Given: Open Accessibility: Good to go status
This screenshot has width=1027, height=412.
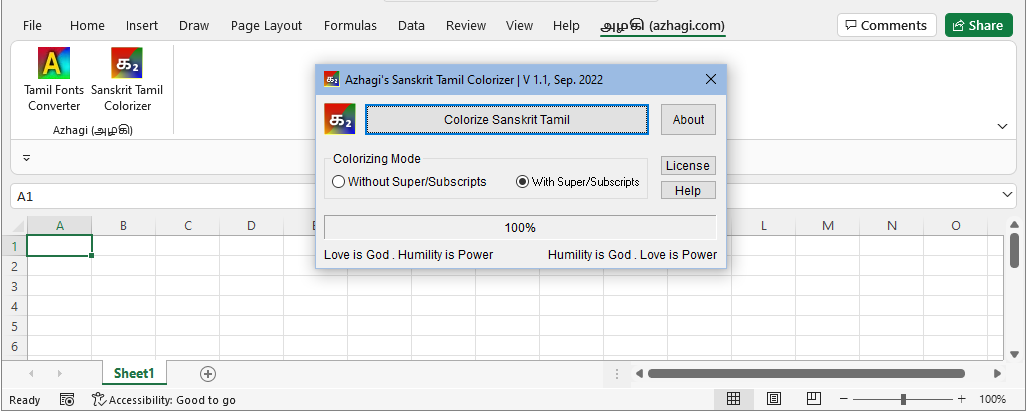Looking at the screenshot, I should pos(164,400).
